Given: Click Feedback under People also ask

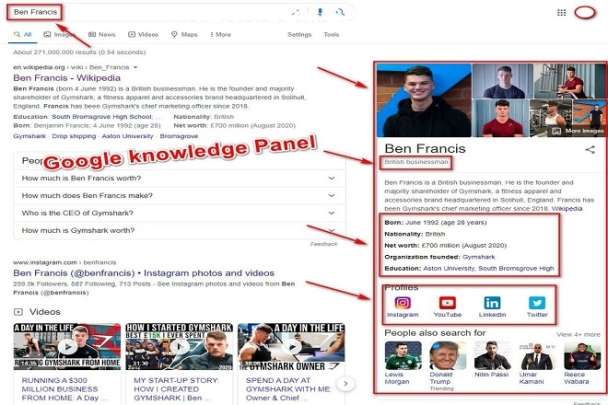Looking at the screenshot, I should tap(324, 244).
